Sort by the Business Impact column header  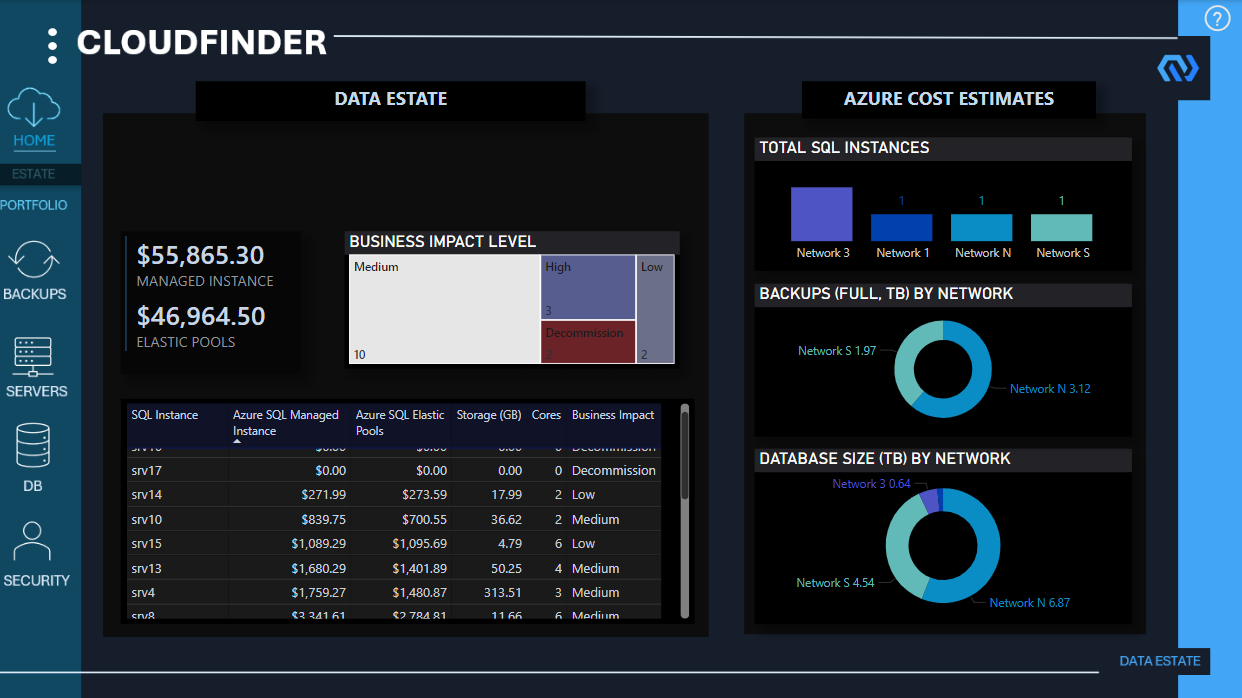point(613,415)
